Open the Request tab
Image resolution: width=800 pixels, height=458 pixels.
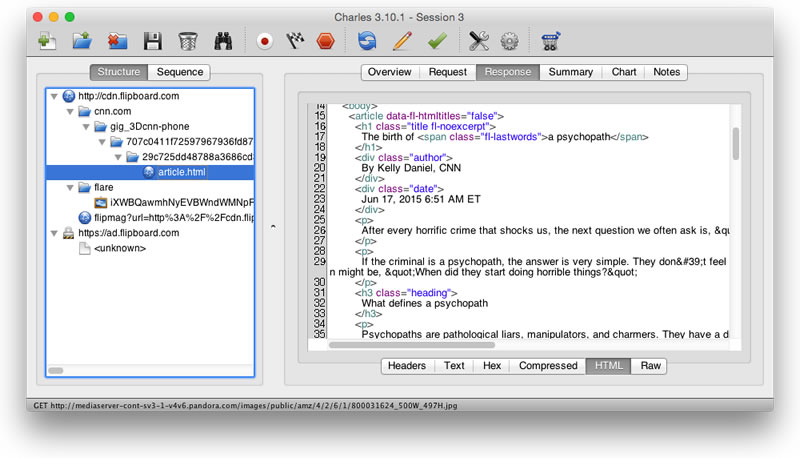coord(447,72)
